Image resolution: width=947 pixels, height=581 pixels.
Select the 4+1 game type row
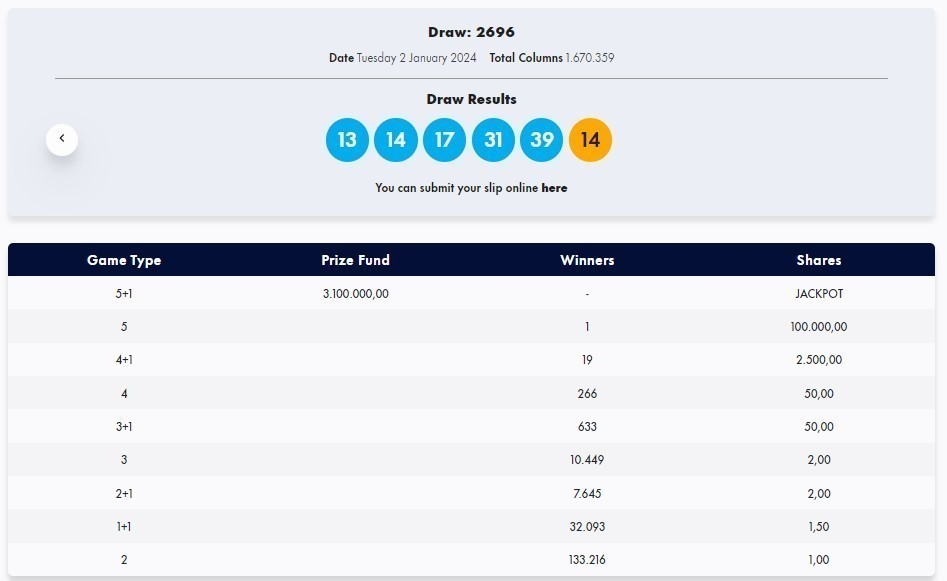point(124,360)
